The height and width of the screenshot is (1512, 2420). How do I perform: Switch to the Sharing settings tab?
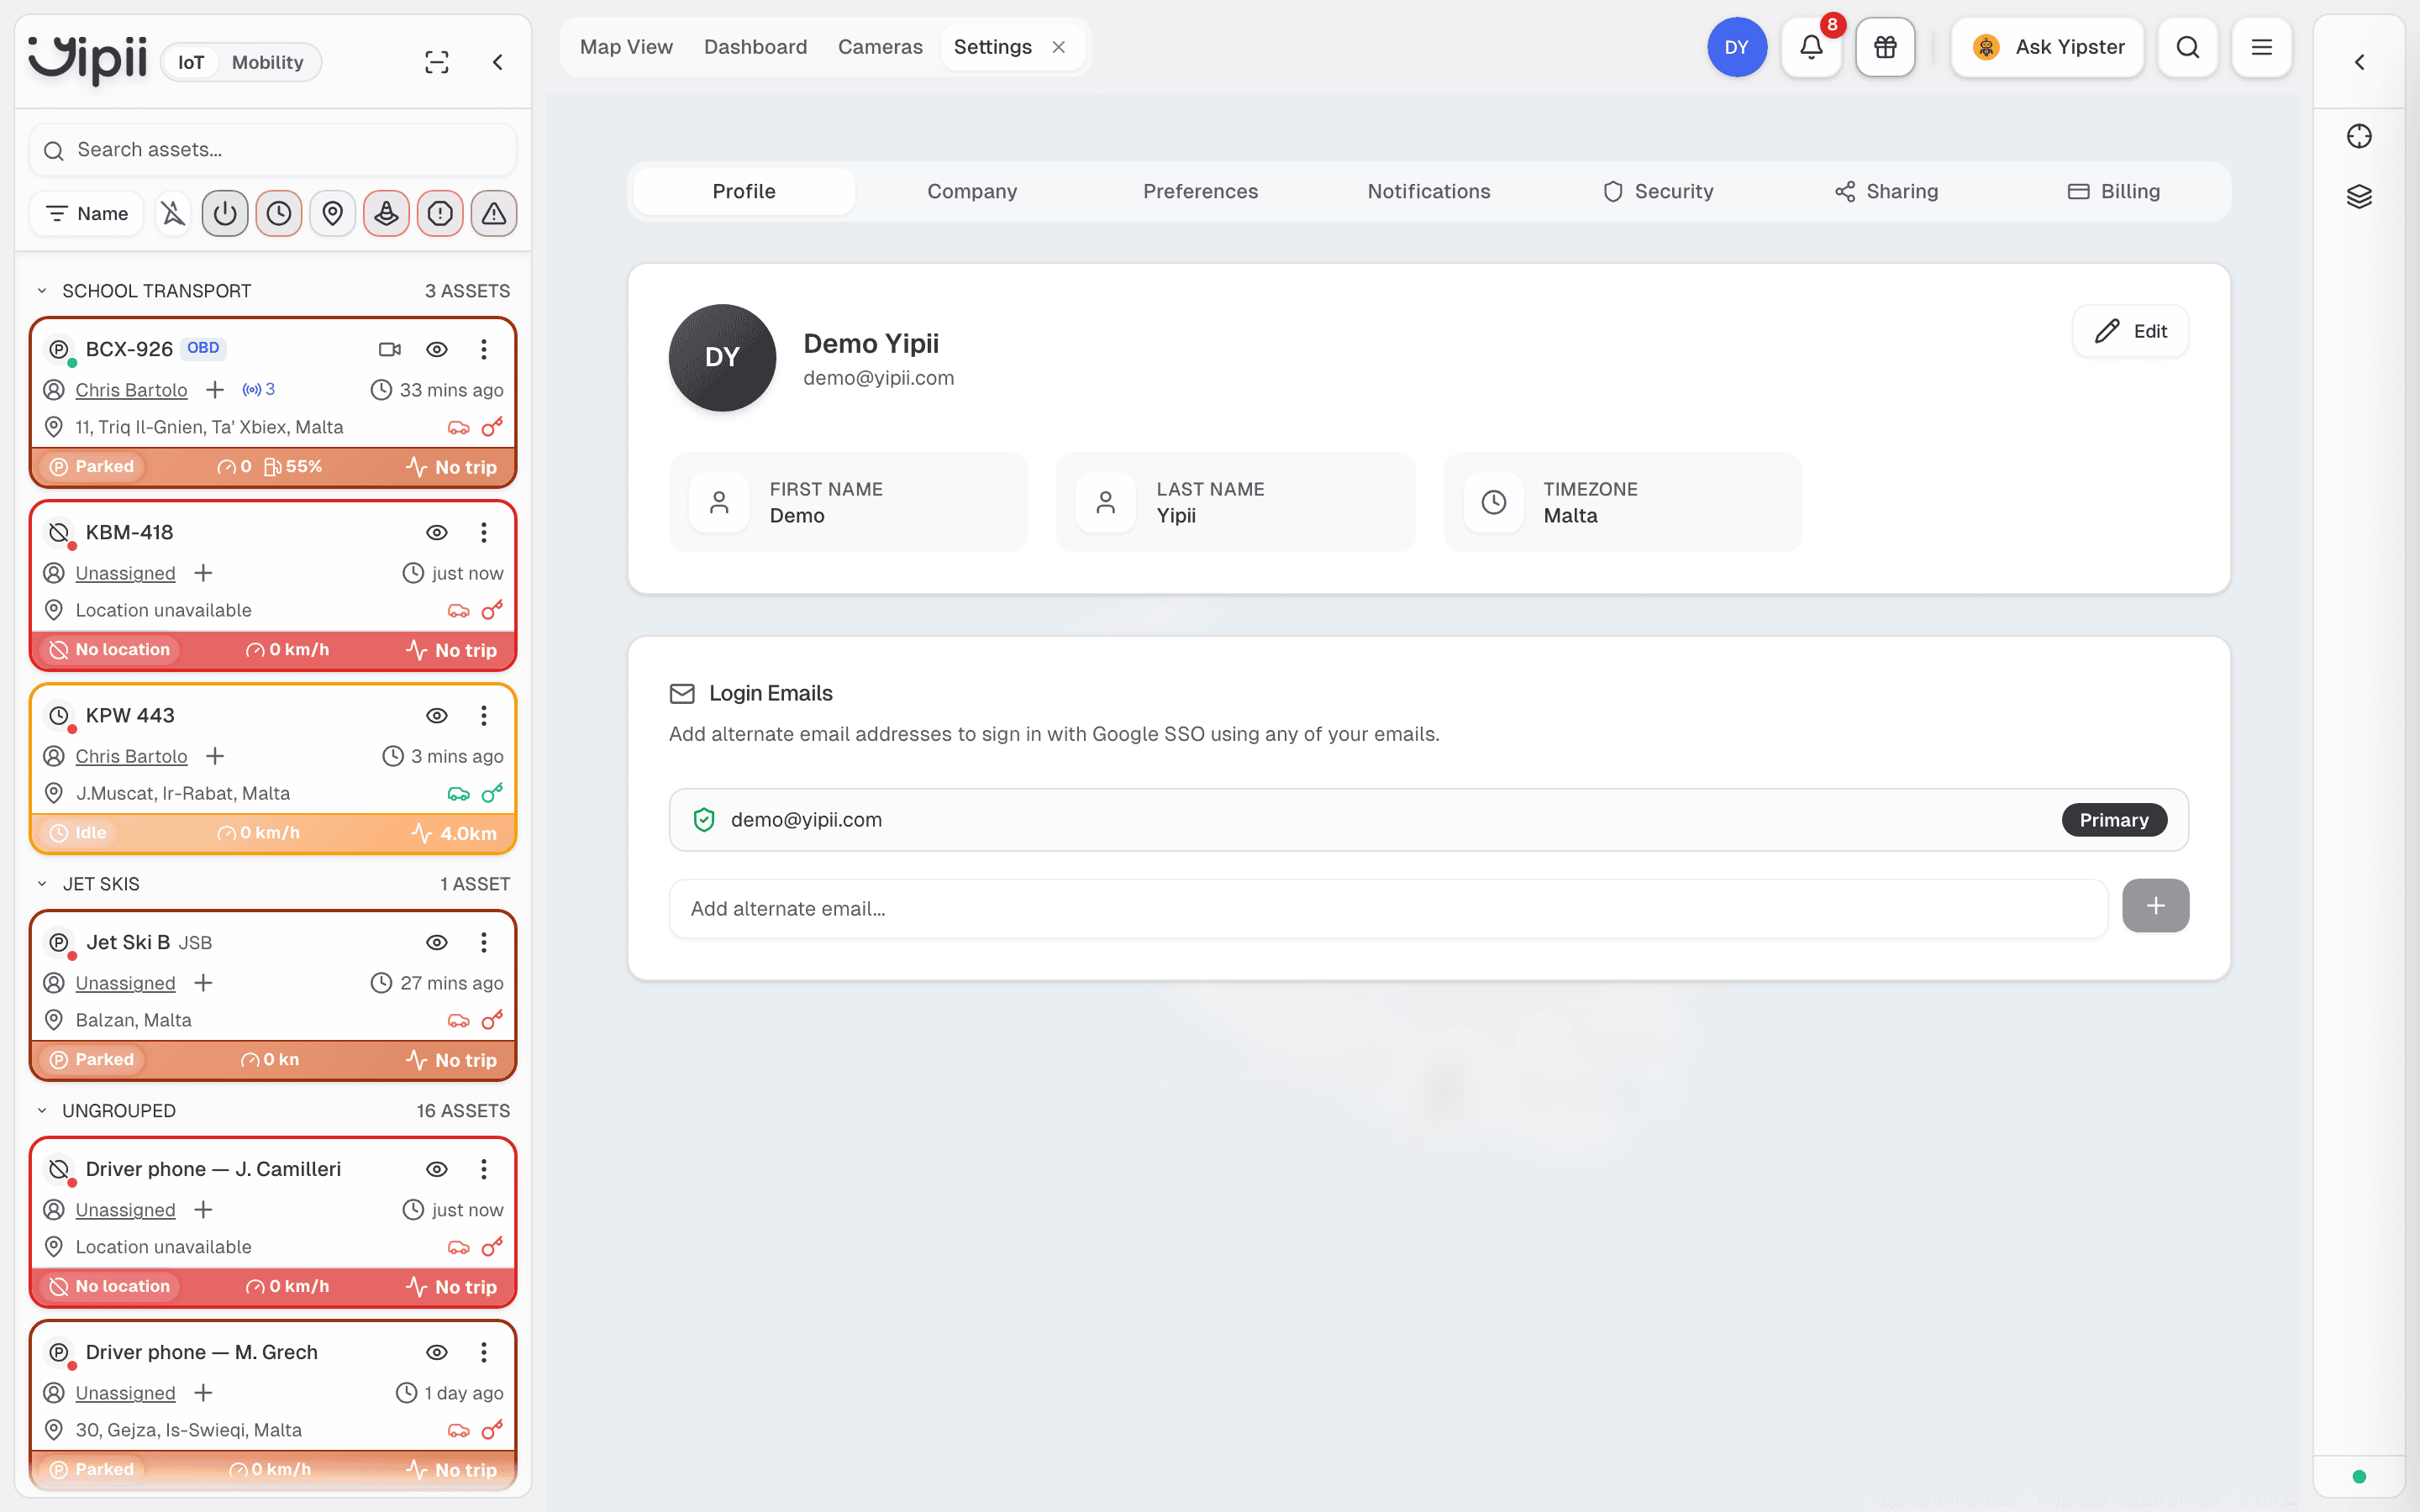click(1886, 191)
